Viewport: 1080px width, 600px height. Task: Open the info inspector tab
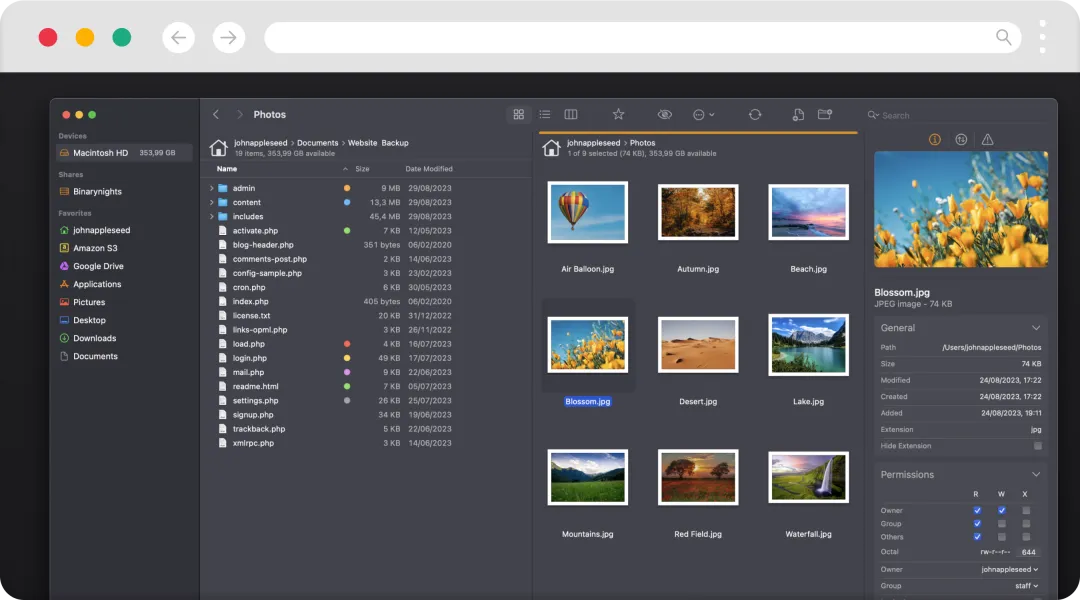tap(935, 140)
